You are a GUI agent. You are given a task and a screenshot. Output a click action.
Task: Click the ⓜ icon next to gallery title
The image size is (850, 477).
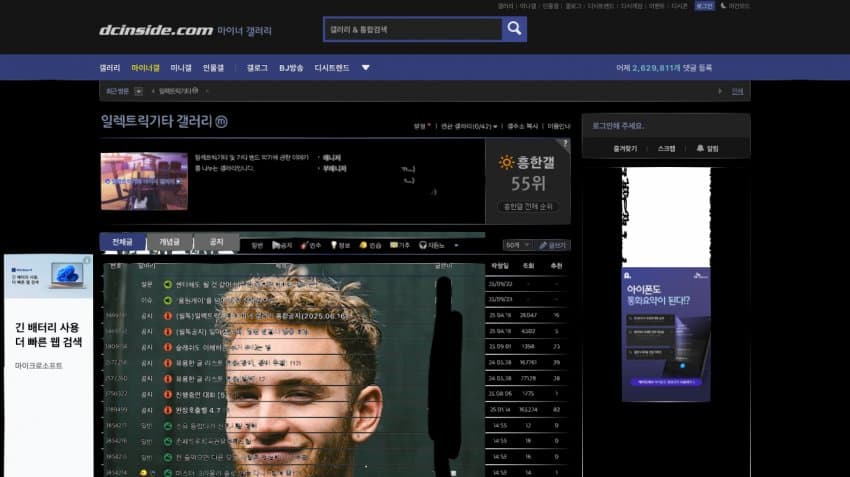(x=222, y=122)
